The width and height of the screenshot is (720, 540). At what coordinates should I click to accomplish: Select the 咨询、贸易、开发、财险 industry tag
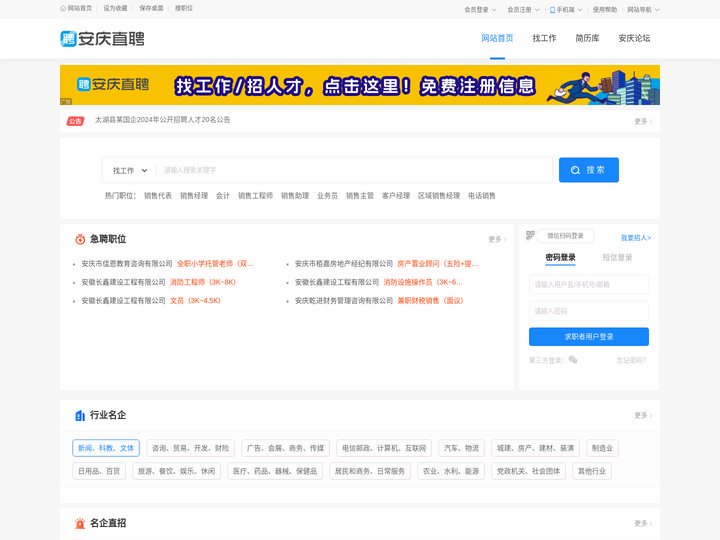pyautogui.click(x=190, y=448)
